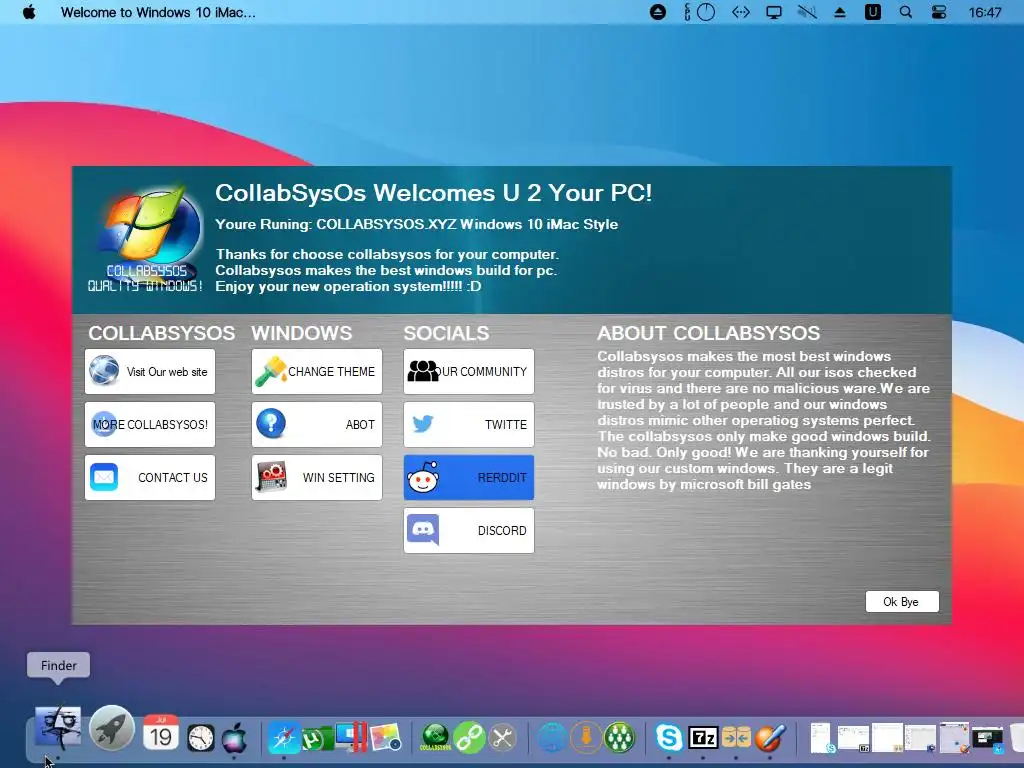Open the green dotted circle dock icon
Viewport: 1024px width, 768px height.
[x=619, y=738]
